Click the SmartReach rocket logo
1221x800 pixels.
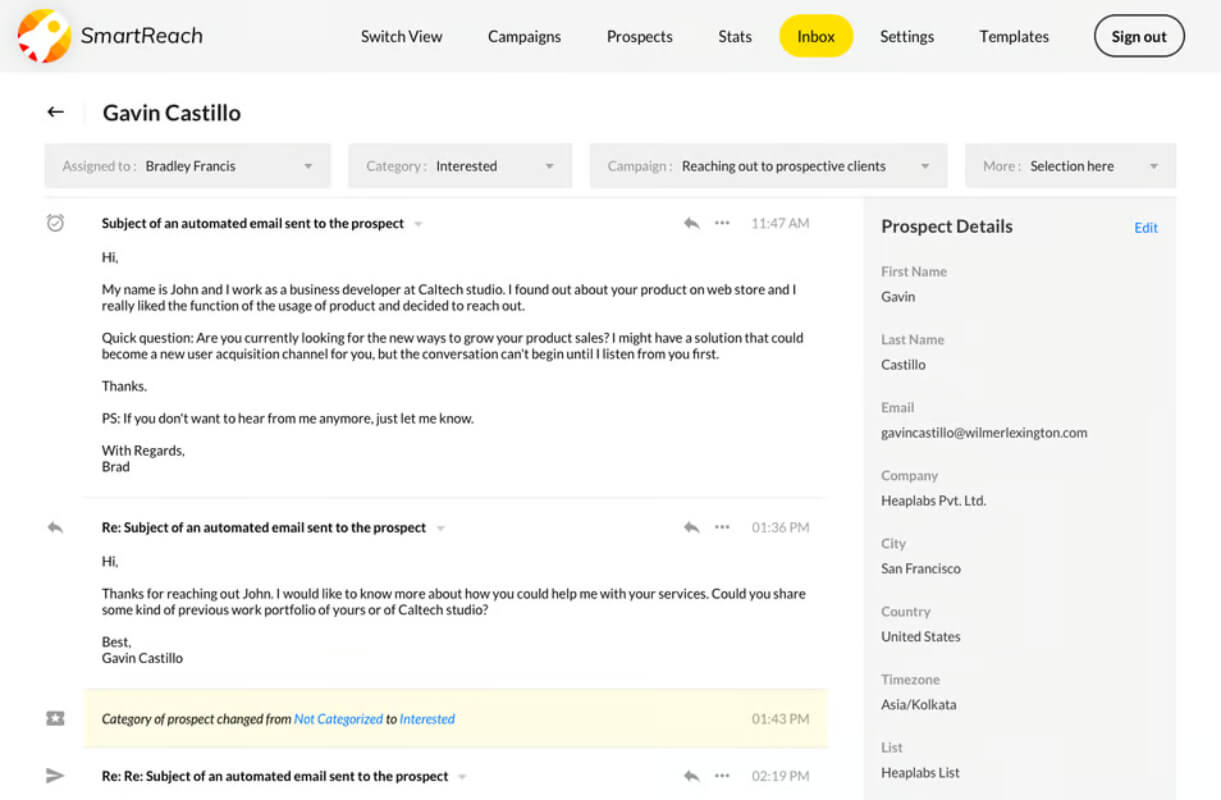pos(44,36)
